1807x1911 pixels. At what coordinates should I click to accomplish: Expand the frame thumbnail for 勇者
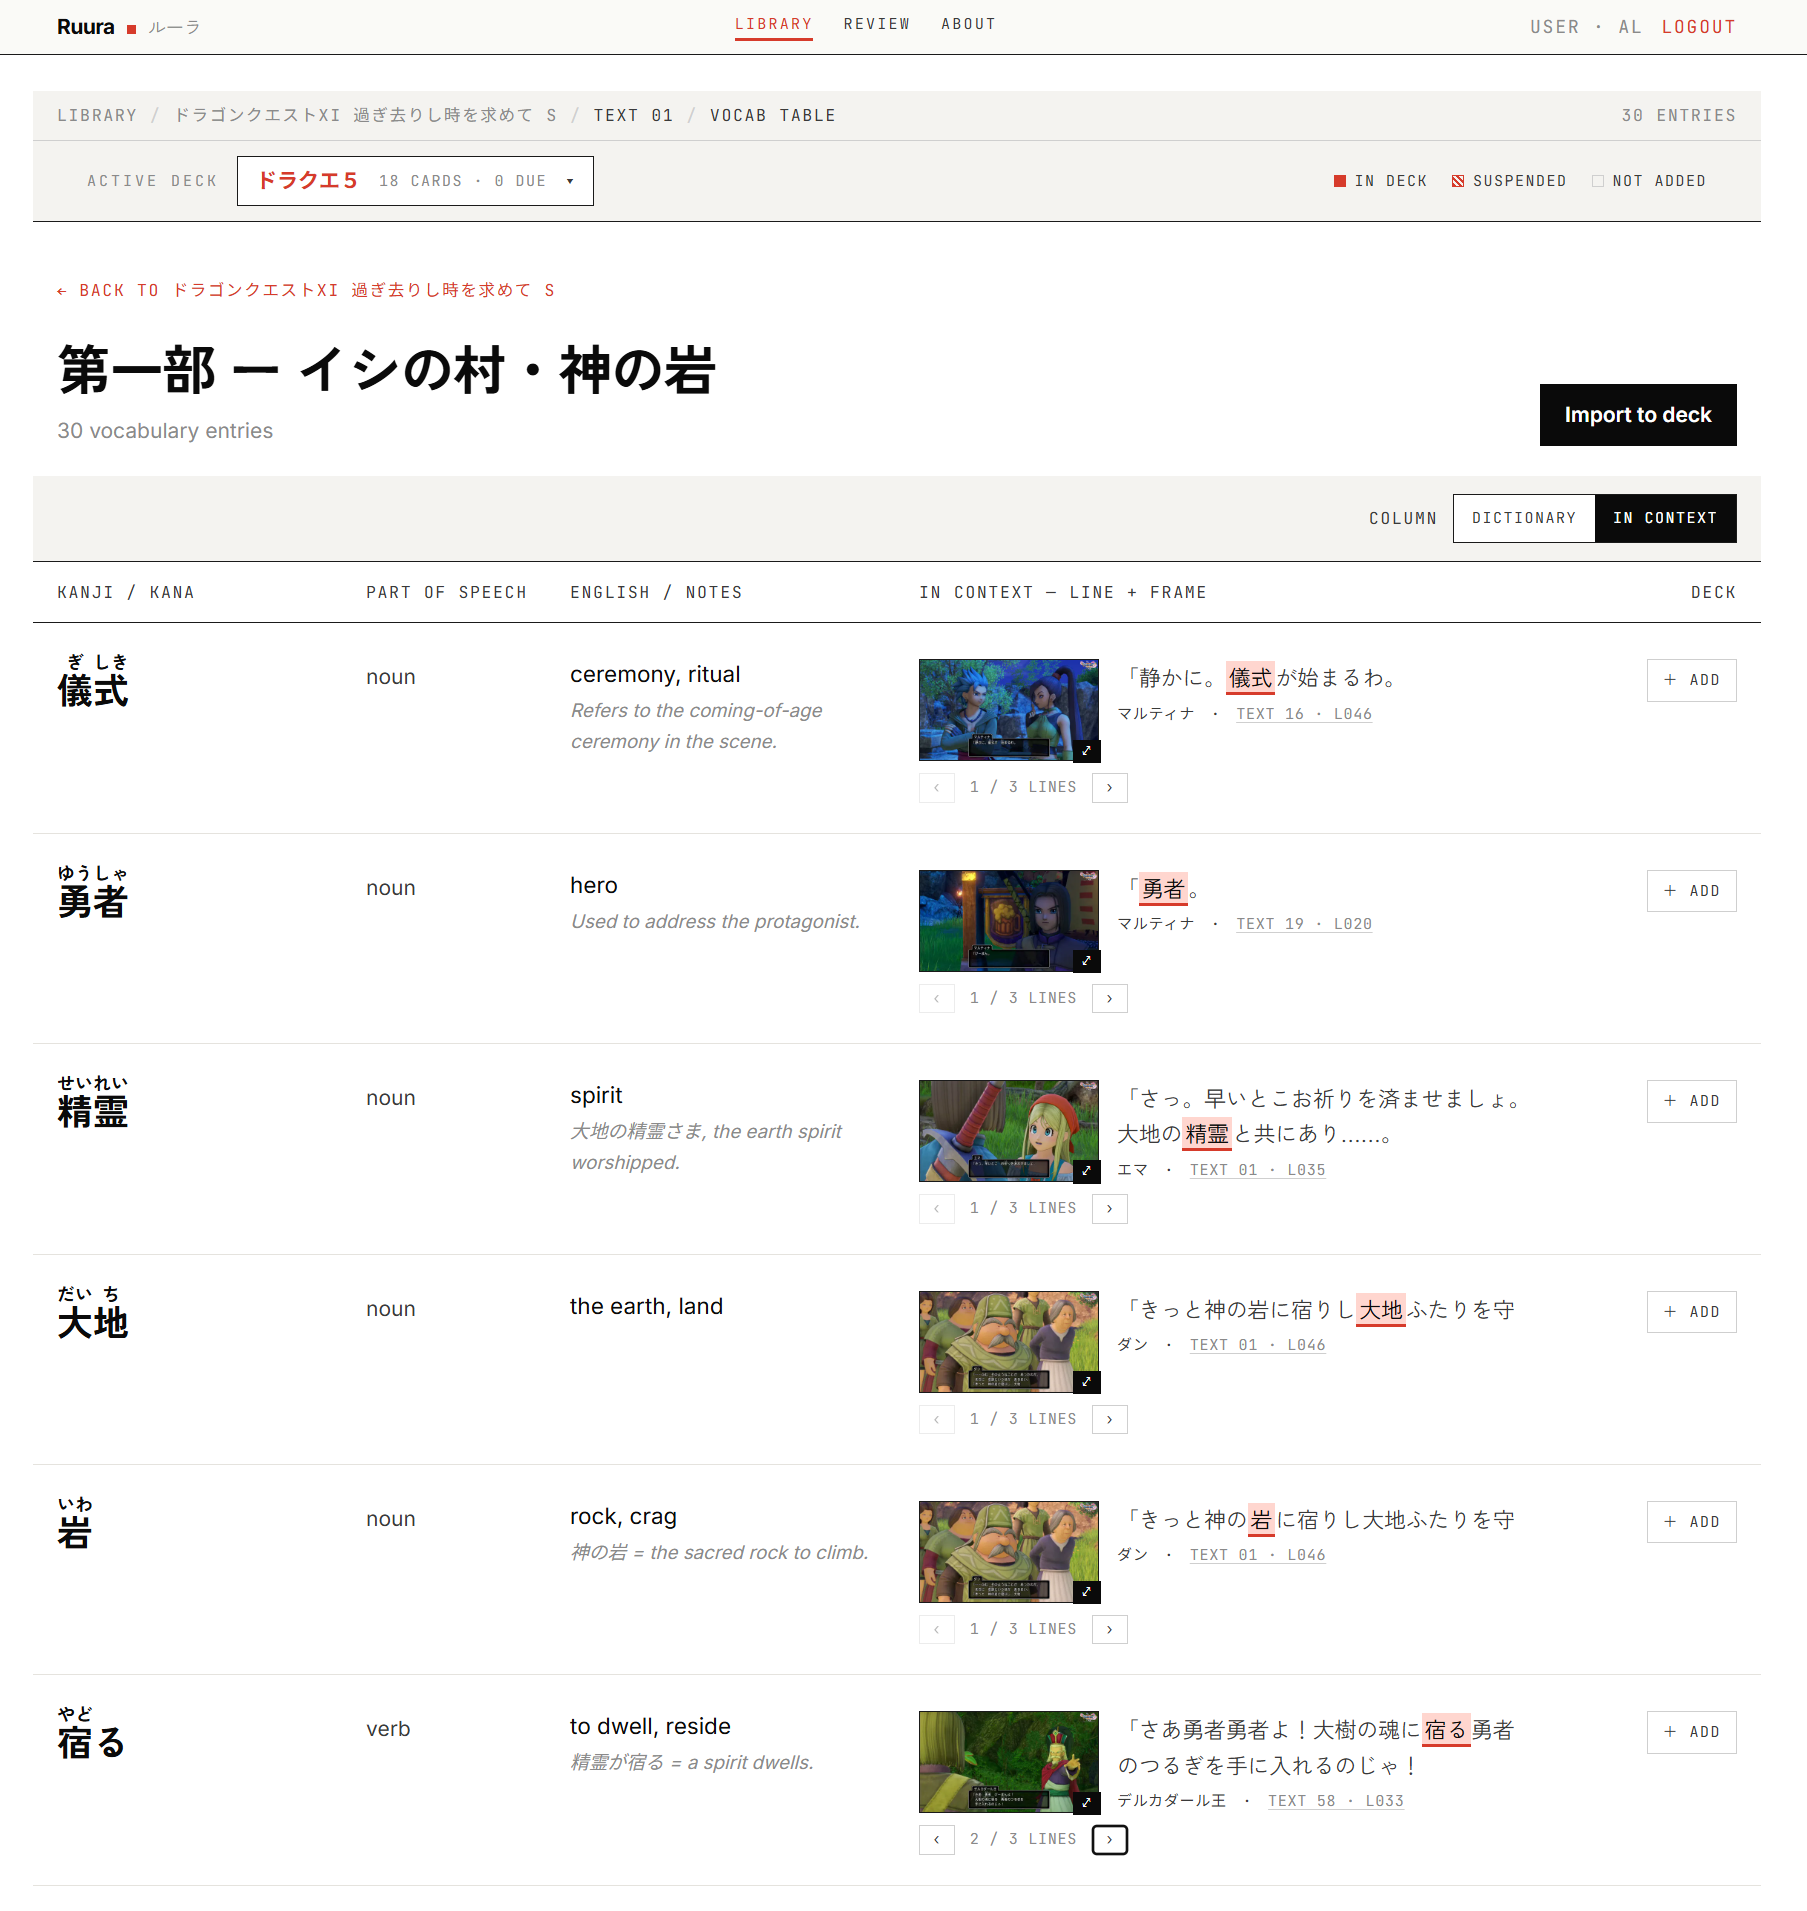pos(1086,961)
